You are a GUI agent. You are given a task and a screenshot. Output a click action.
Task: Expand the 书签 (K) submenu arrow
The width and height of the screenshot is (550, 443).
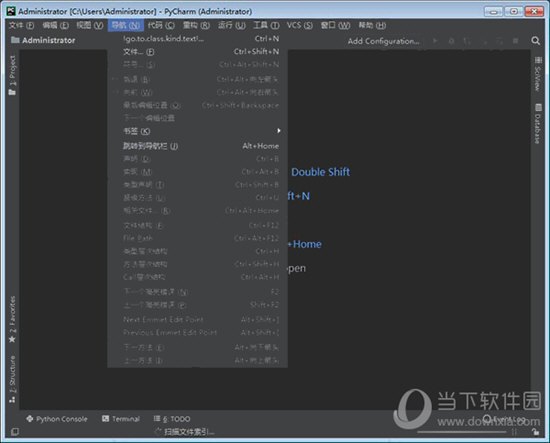click(x=279, y=131)
